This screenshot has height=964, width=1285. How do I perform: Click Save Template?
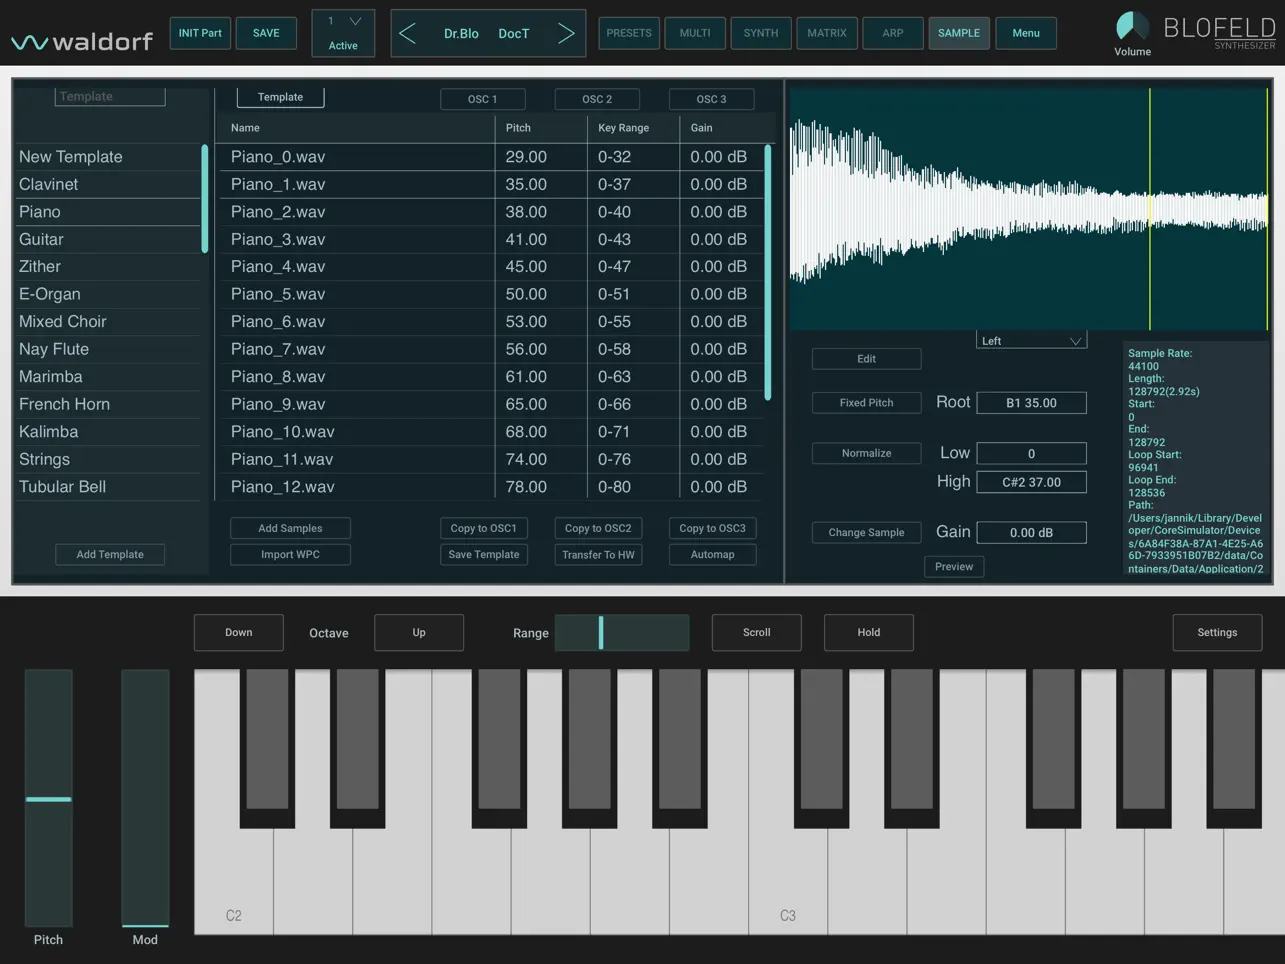[x=483, y=554]
